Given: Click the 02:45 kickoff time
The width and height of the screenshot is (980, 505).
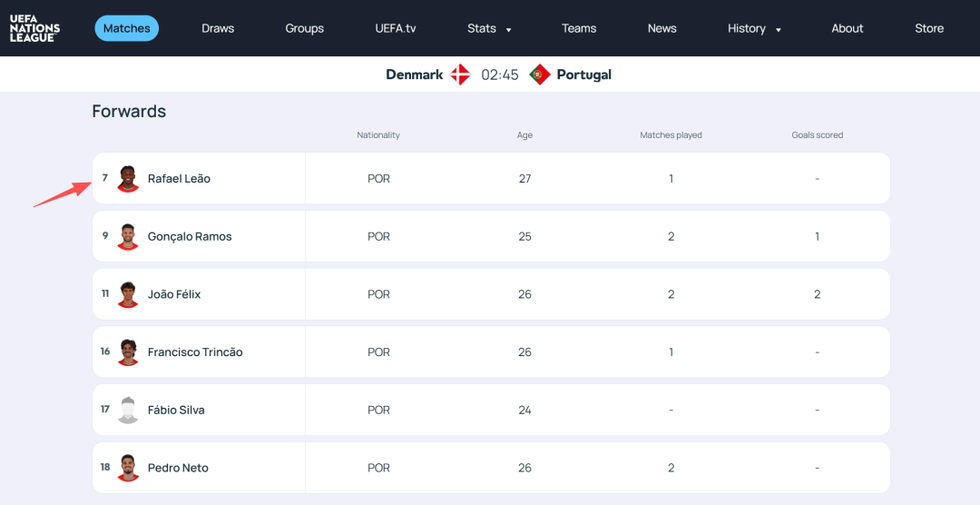Looking at the screenshot, I should tap(500, 74).
